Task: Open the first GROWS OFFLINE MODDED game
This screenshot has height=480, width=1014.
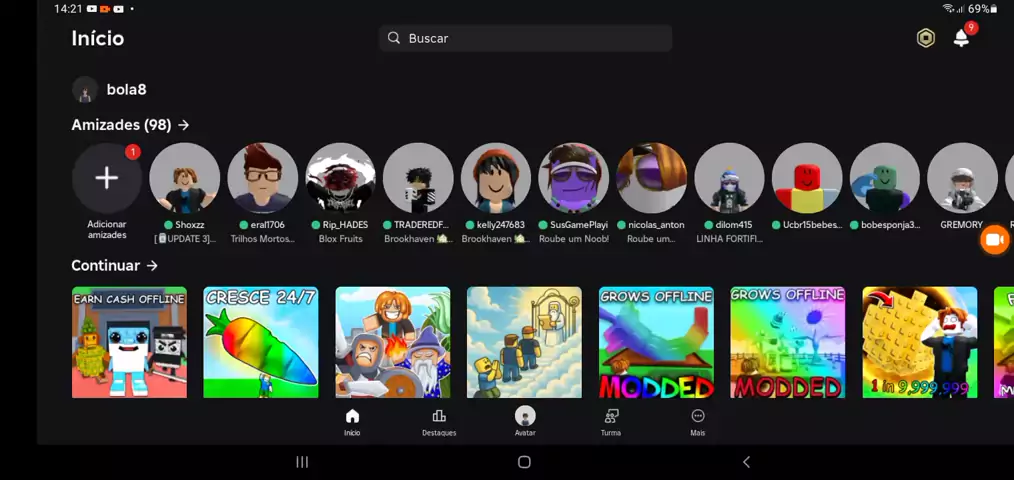Action: pyautogui.click(x=656, y=342)
